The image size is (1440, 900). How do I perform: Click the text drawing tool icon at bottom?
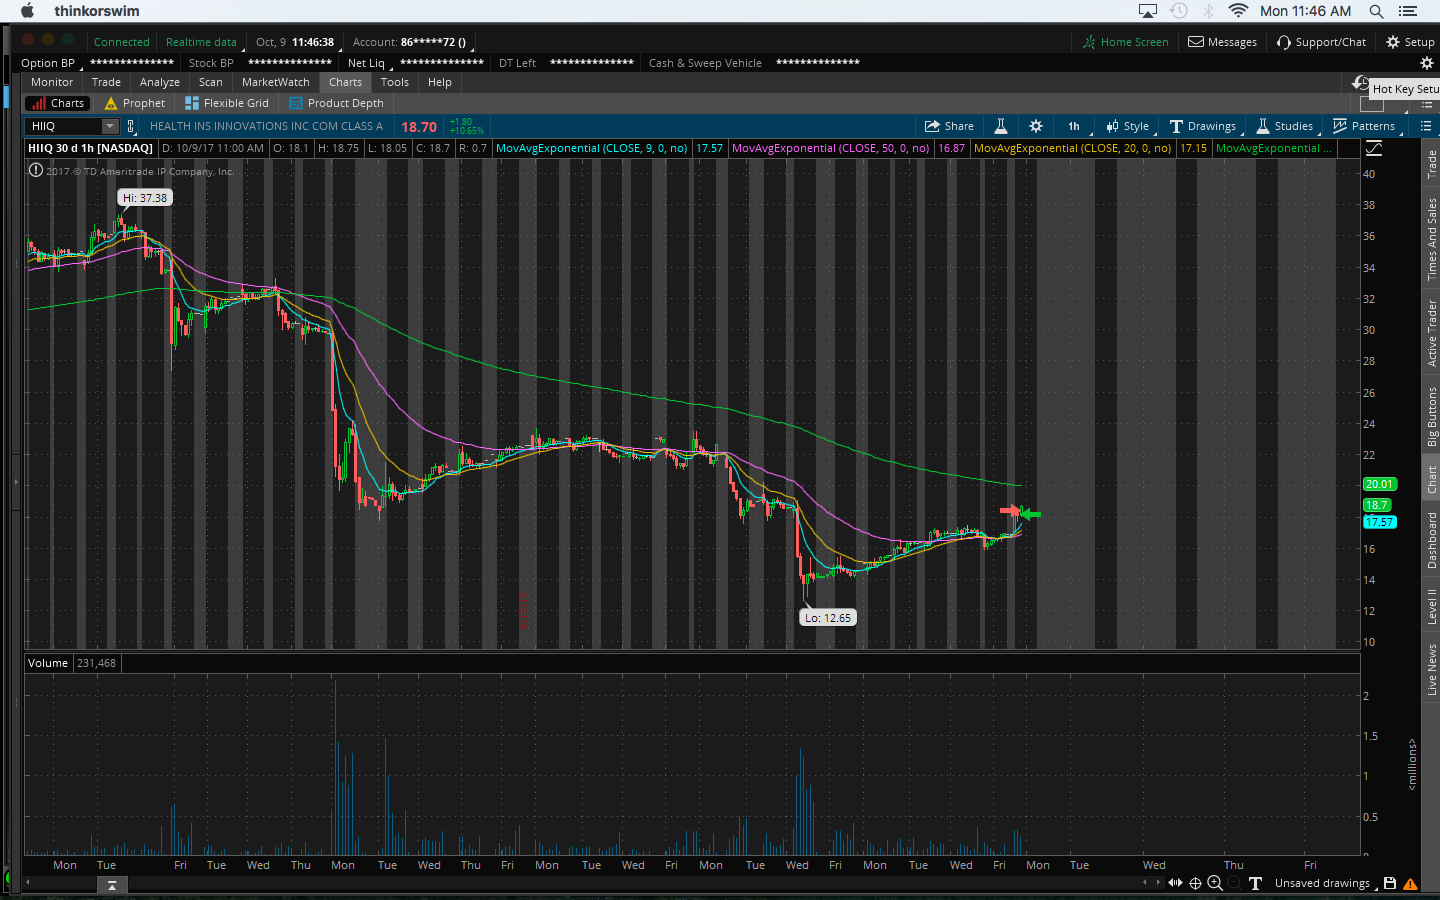click(x=1255, y=883)
